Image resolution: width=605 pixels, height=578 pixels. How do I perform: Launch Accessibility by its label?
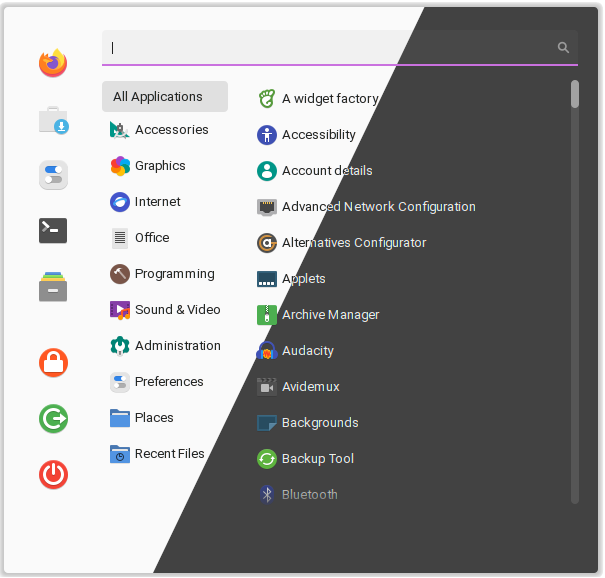[319, 135]
